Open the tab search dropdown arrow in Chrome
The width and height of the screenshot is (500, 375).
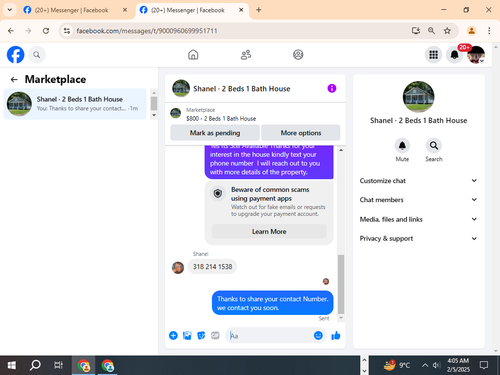click(10, 10)
